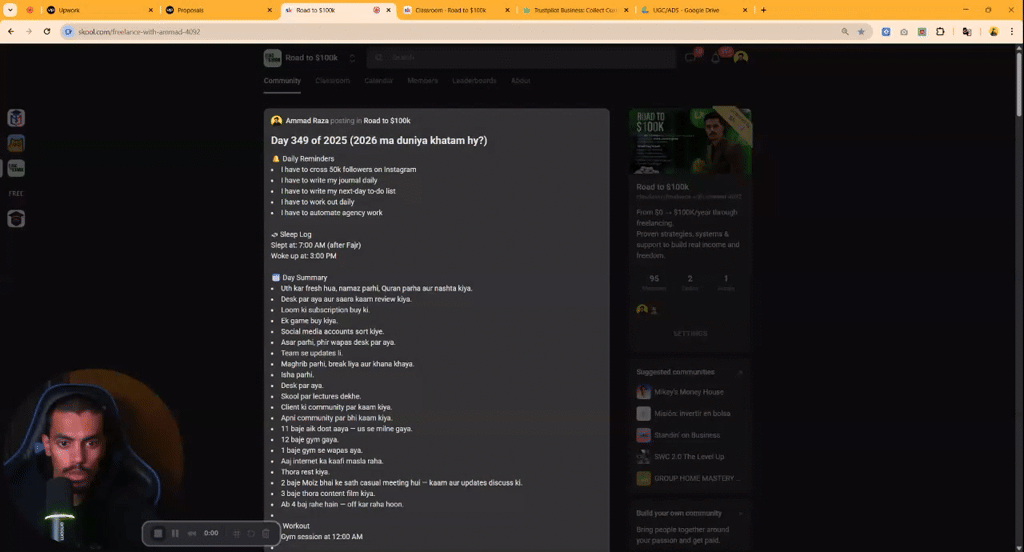Open Ammad Raza author profile link
1024x552 pixels.
pos(307,121)
